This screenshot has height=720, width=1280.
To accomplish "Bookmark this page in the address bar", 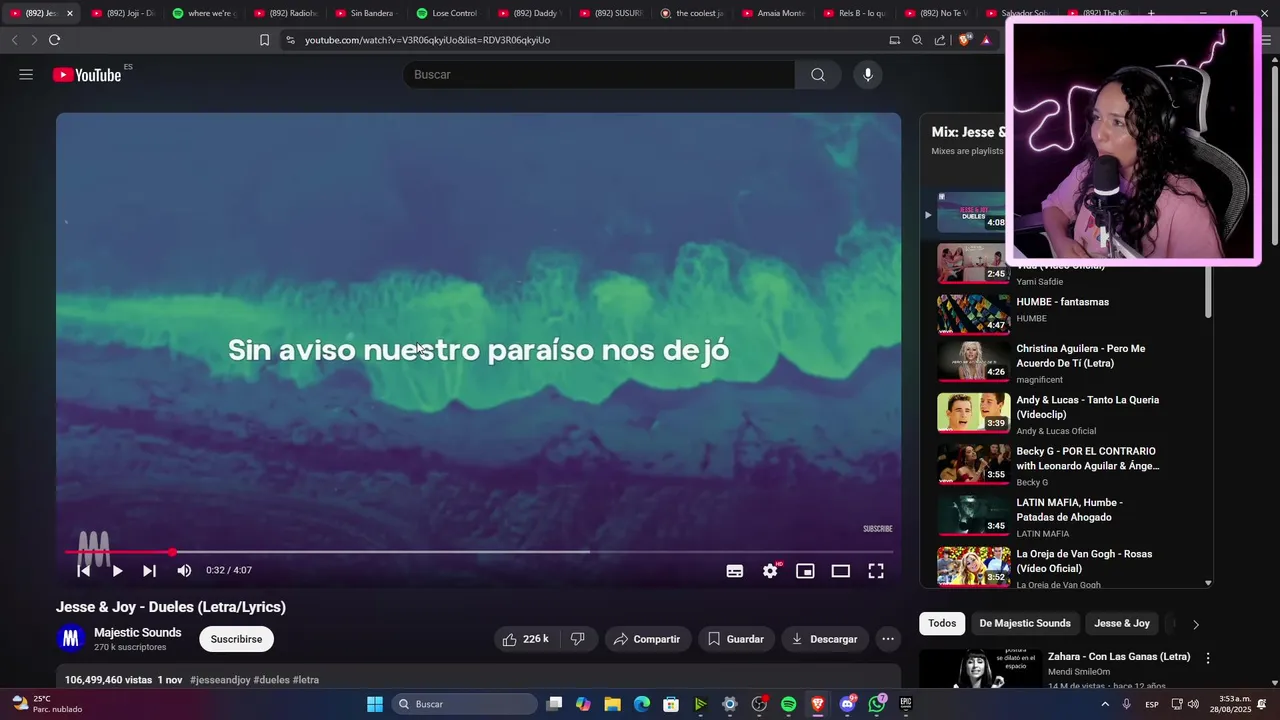I will pos(264,40).
